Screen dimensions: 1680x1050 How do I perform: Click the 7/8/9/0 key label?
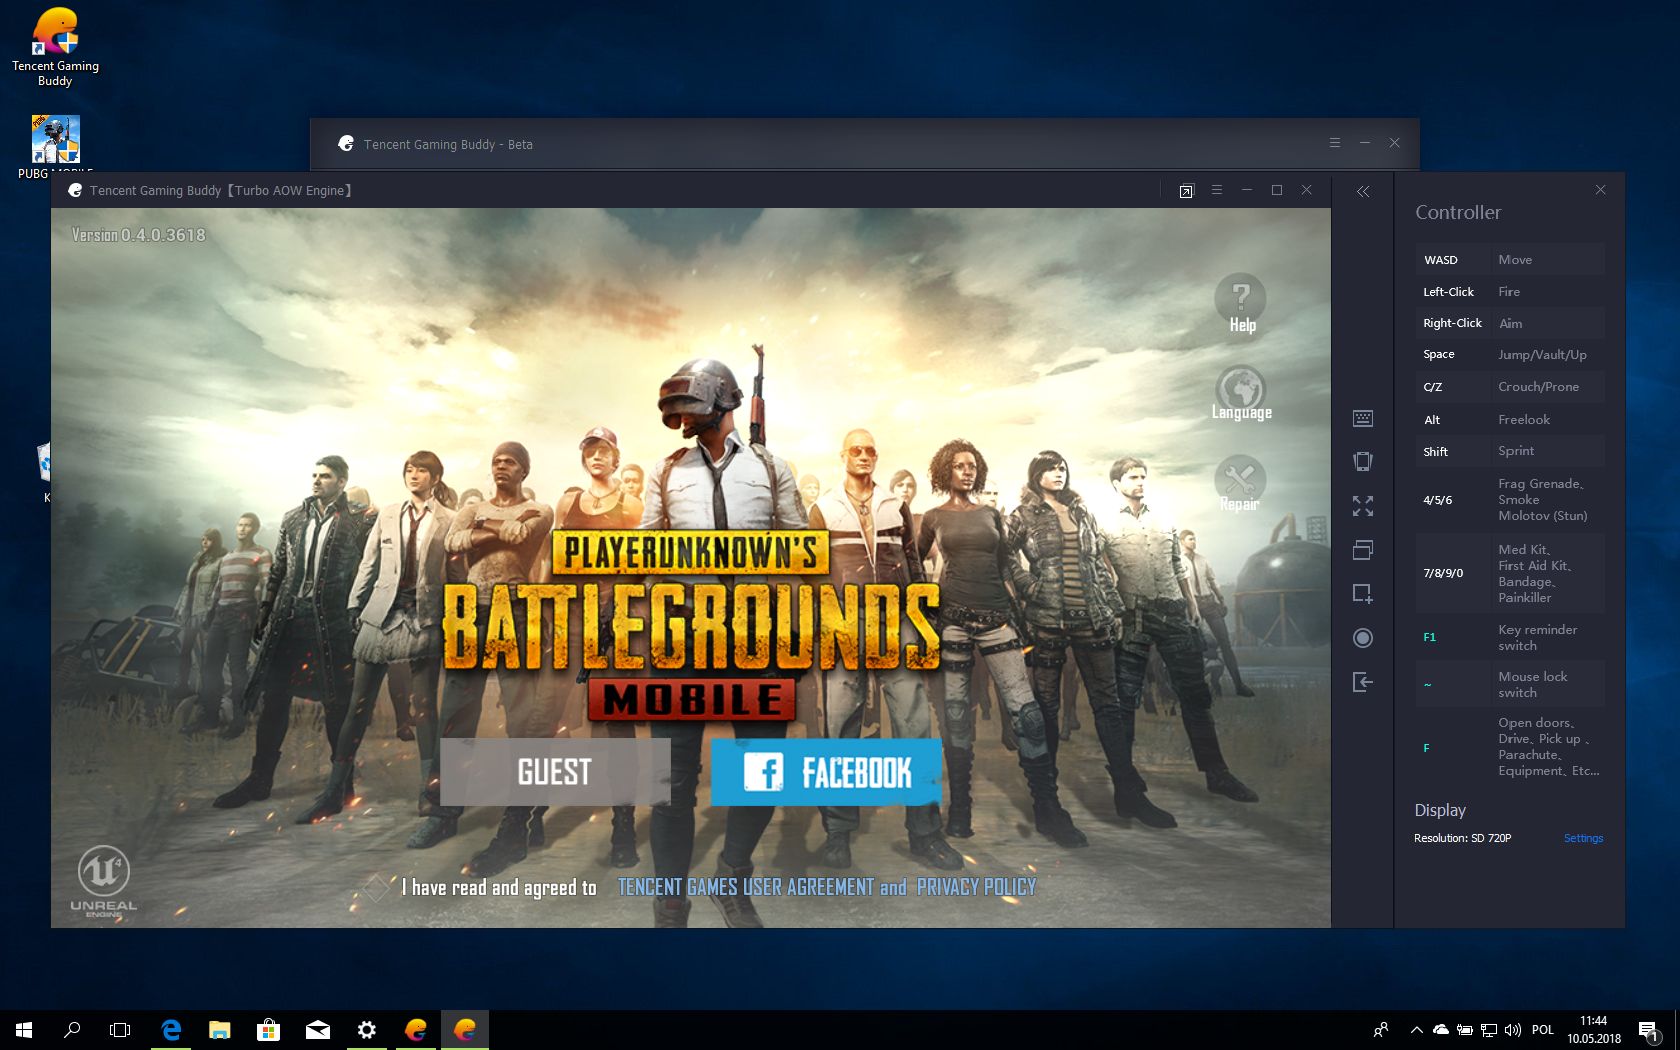(x=1443, y=573)
